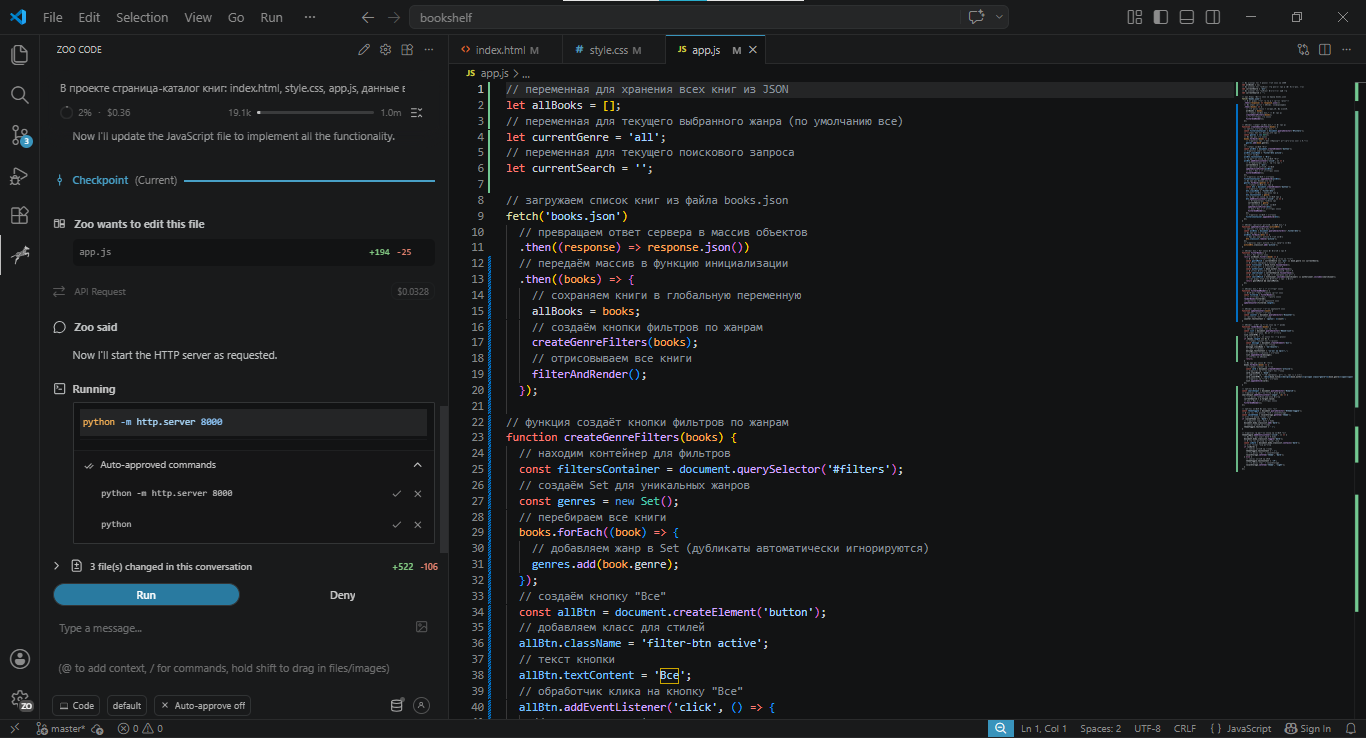Image resolution: width=1366 pixels, height=738 pixels.
Task: Toggle the secondary side bar
Action: 1212,17
